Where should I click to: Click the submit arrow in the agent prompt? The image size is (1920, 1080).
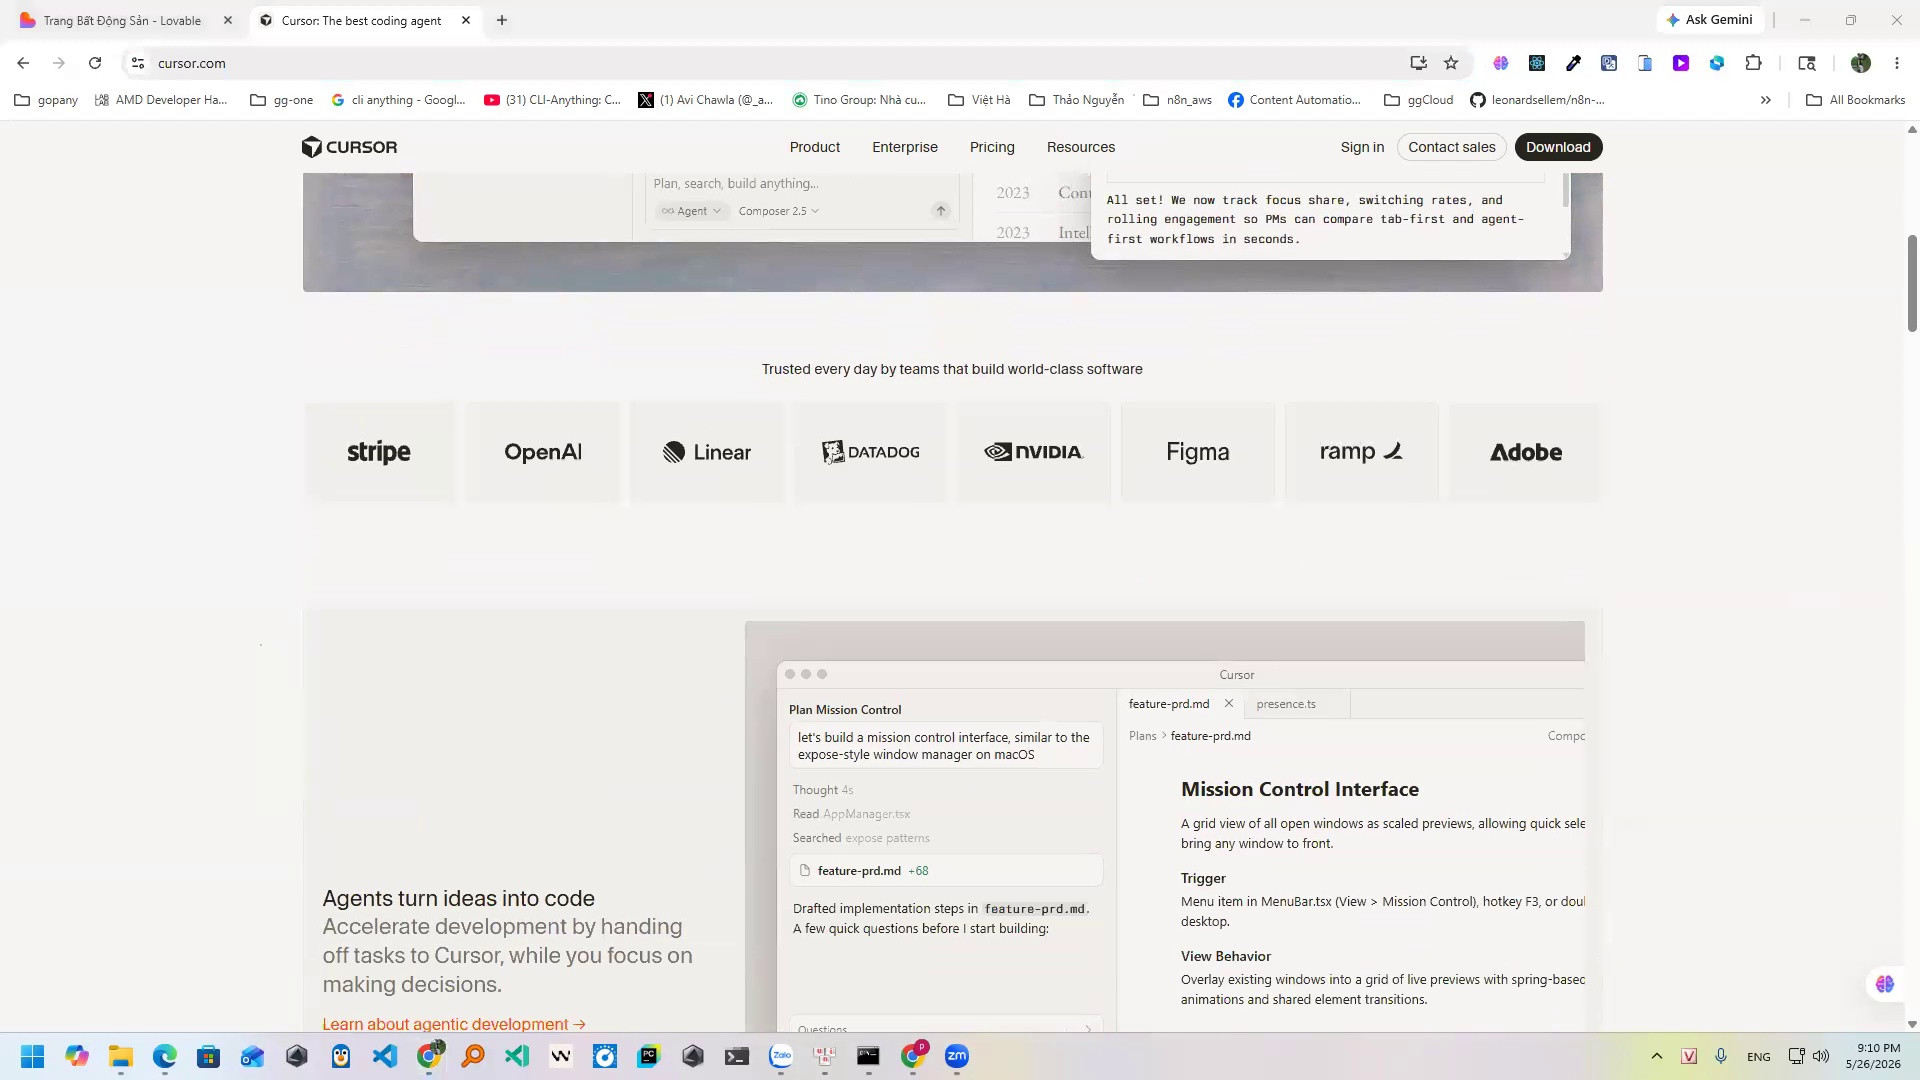click(941, 210)
